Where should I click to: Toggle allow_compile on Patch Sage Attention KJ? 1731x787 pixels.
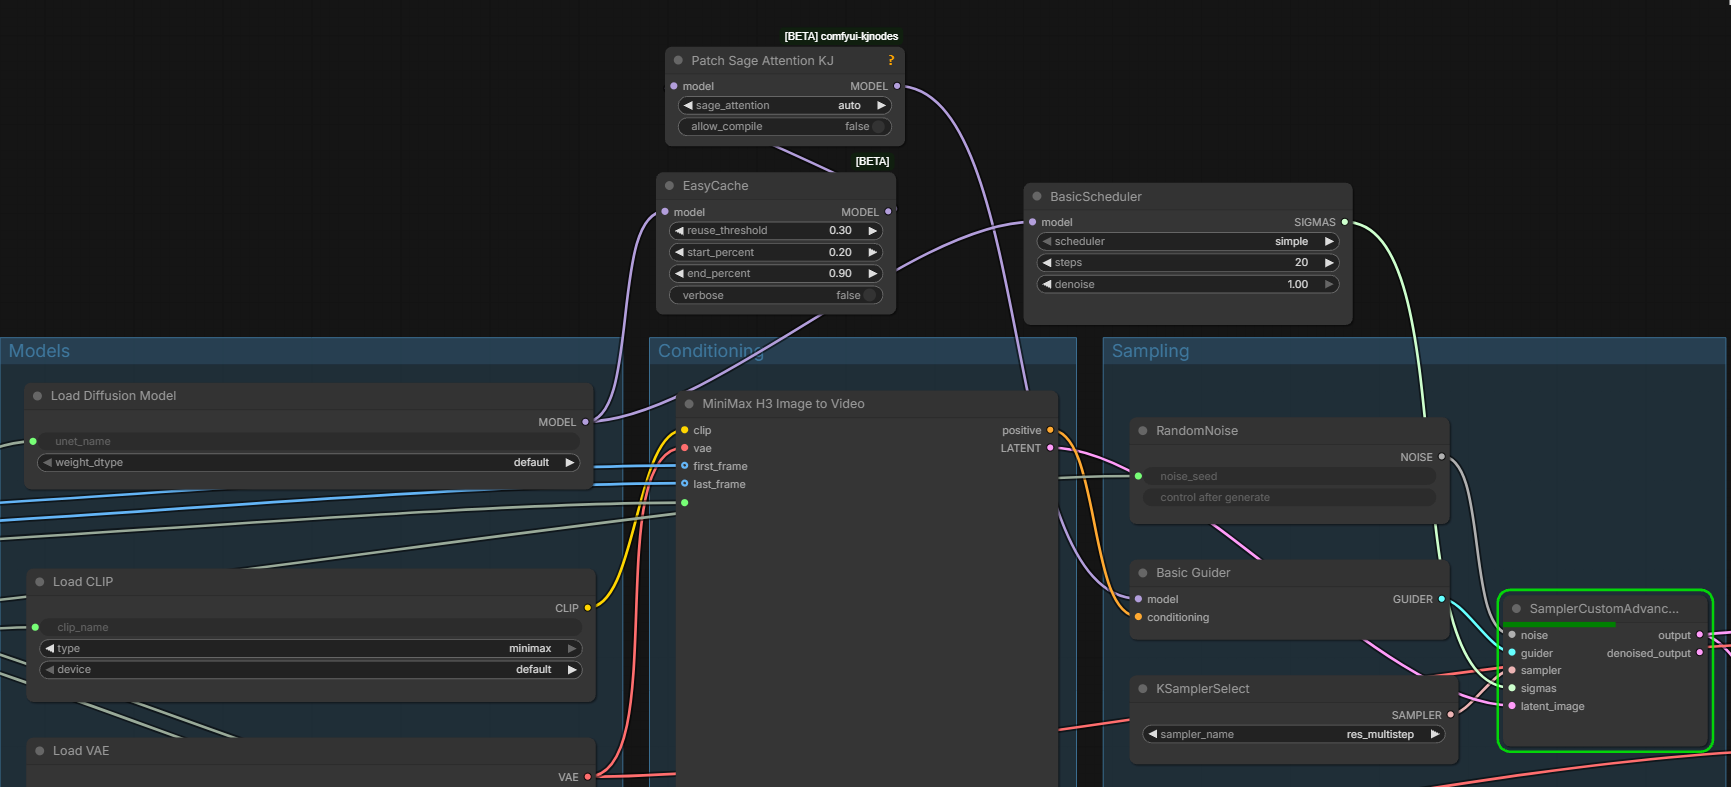point(784,127)
